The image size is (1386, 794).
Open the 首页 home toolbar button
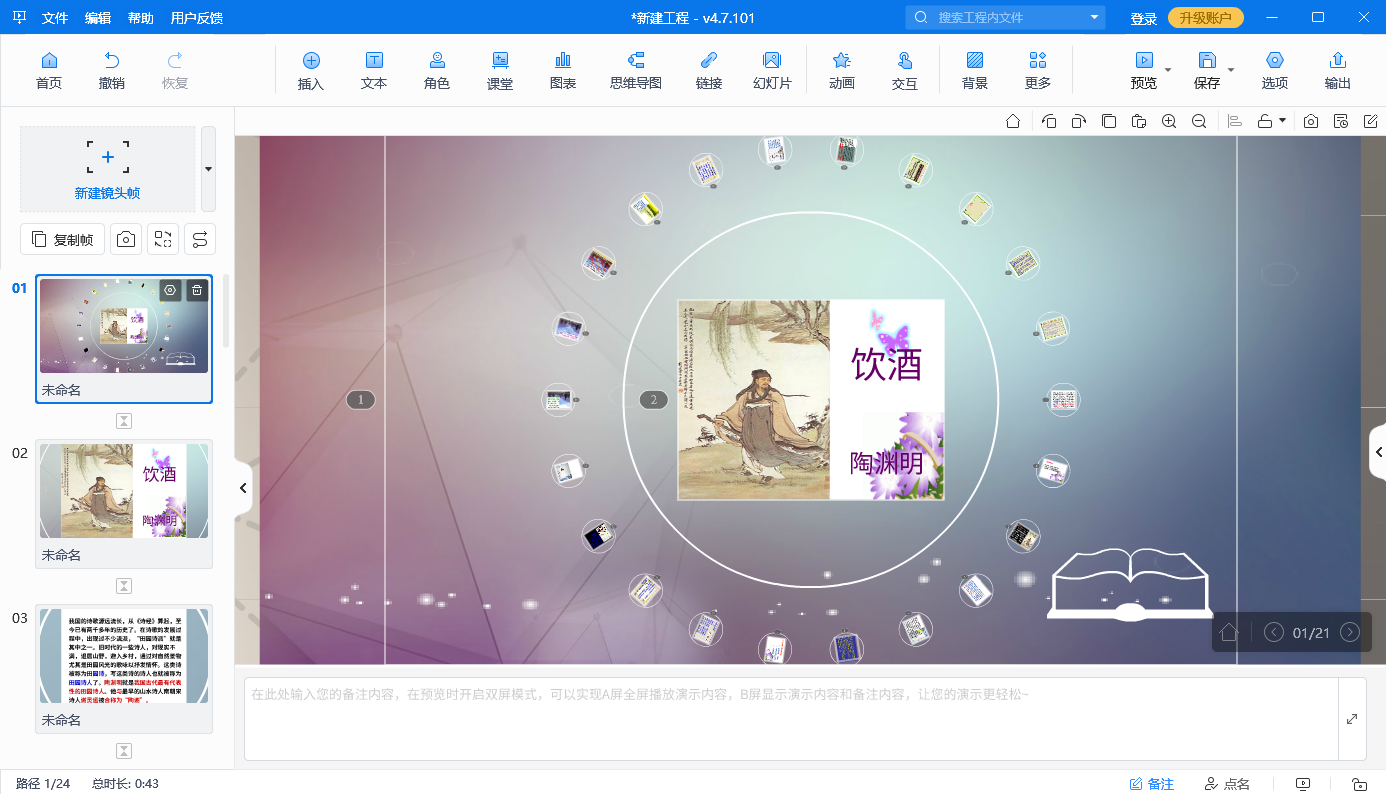click(48, 71)
